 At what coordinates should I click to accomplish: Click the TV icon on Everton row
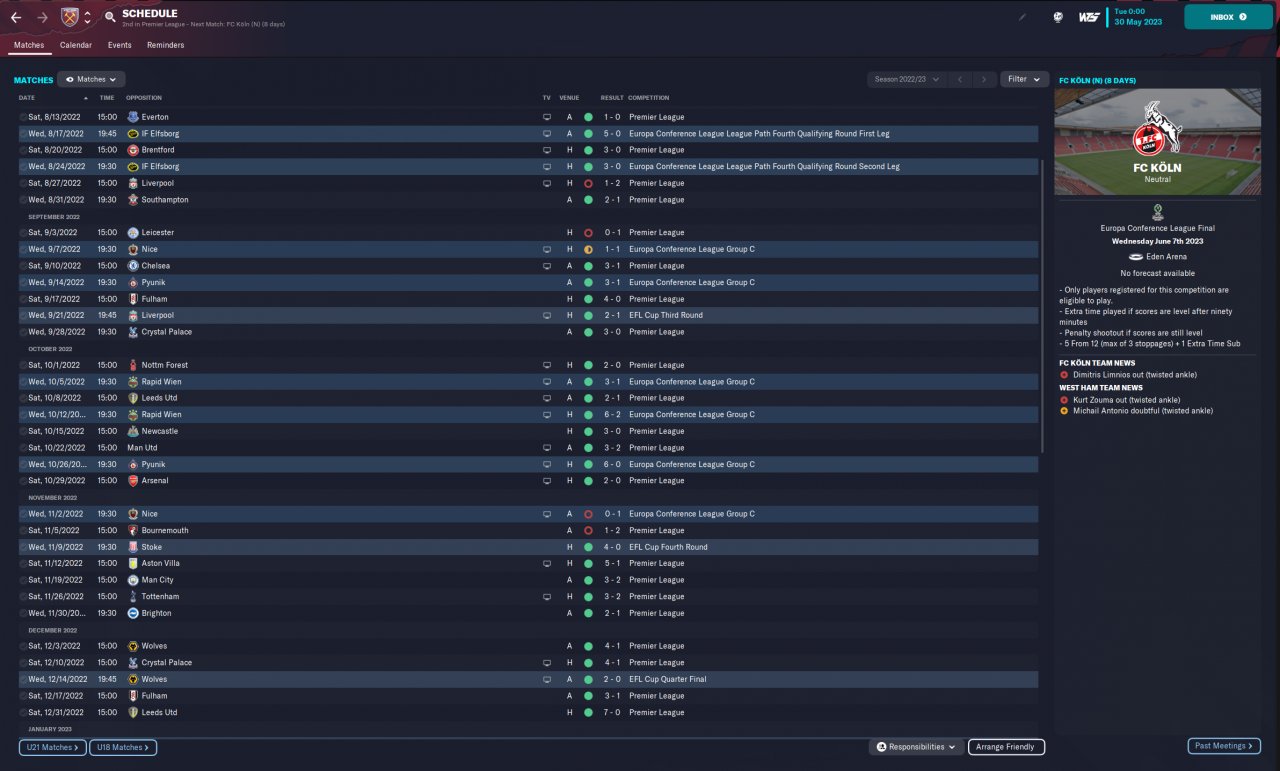tap(547, 117)
